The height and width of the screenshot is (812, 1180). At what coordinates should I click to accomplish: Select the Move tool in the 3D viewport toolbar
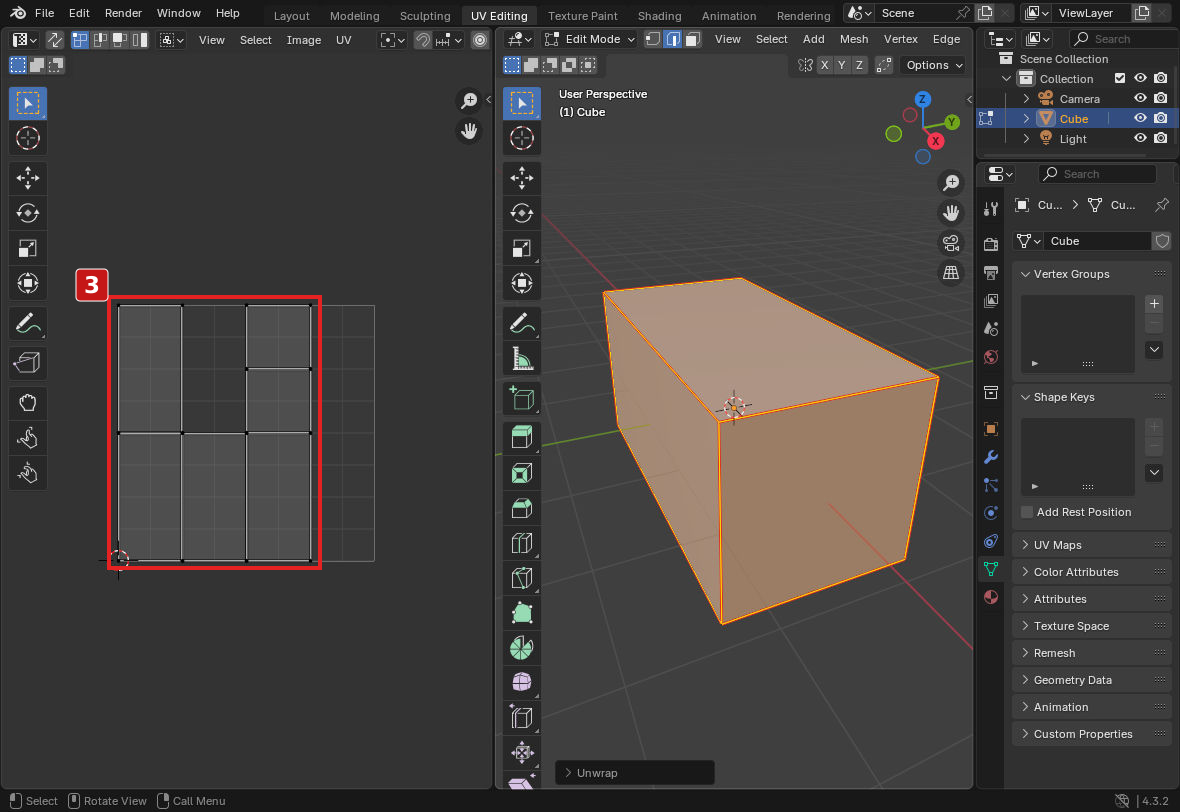[522, 178]
